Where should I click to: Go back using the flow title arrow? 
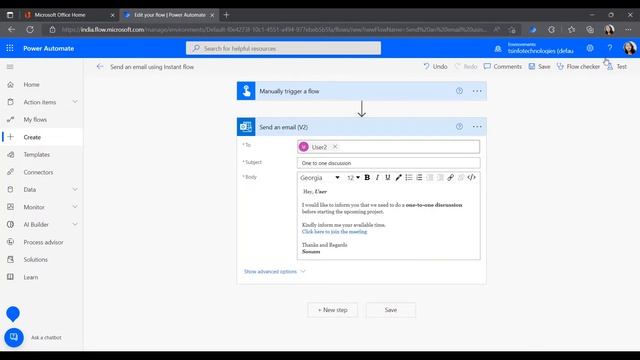(x=100, y=67)
